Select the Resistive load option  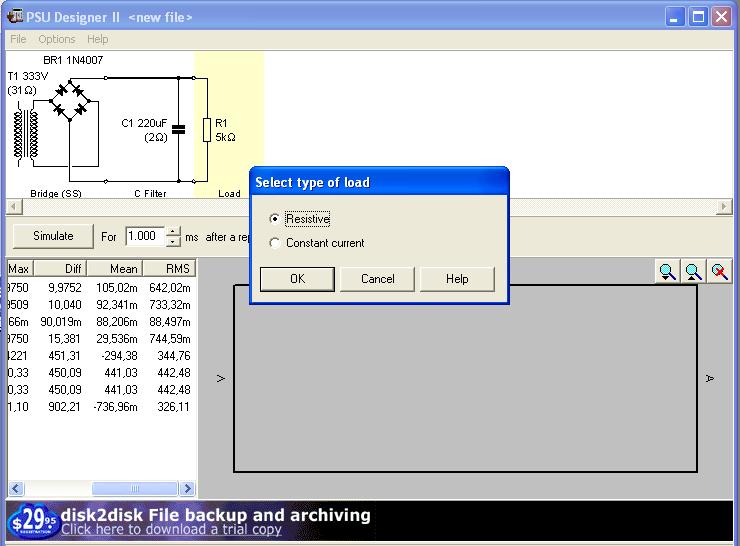pyautogui.click(x=276, y=219)
